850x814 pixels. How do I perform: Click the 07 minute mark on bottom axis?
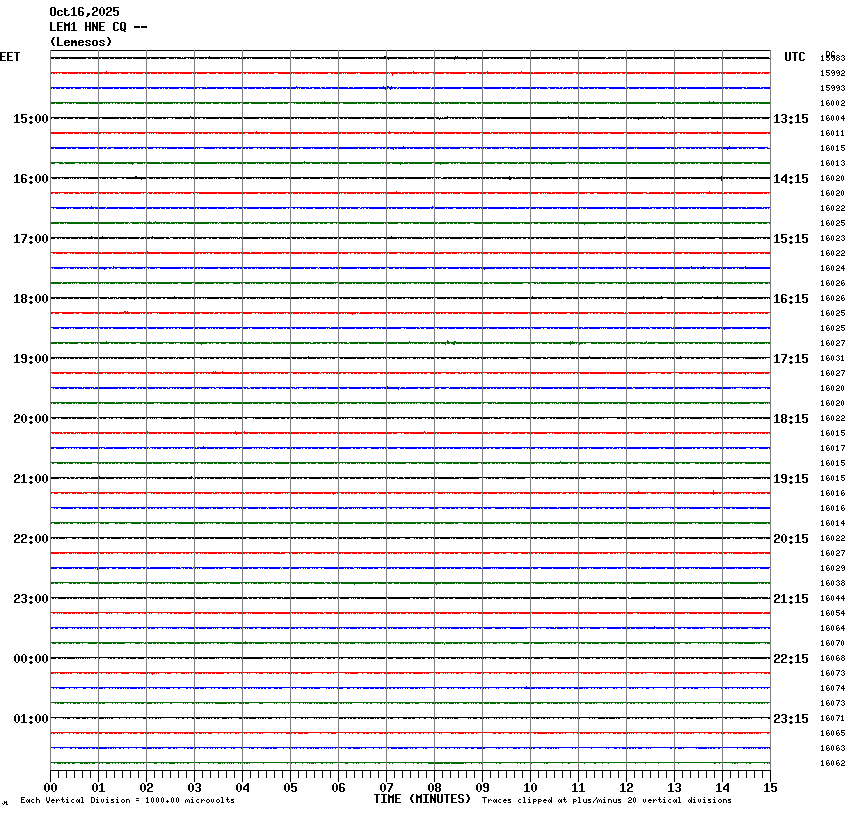coord(387,788)
